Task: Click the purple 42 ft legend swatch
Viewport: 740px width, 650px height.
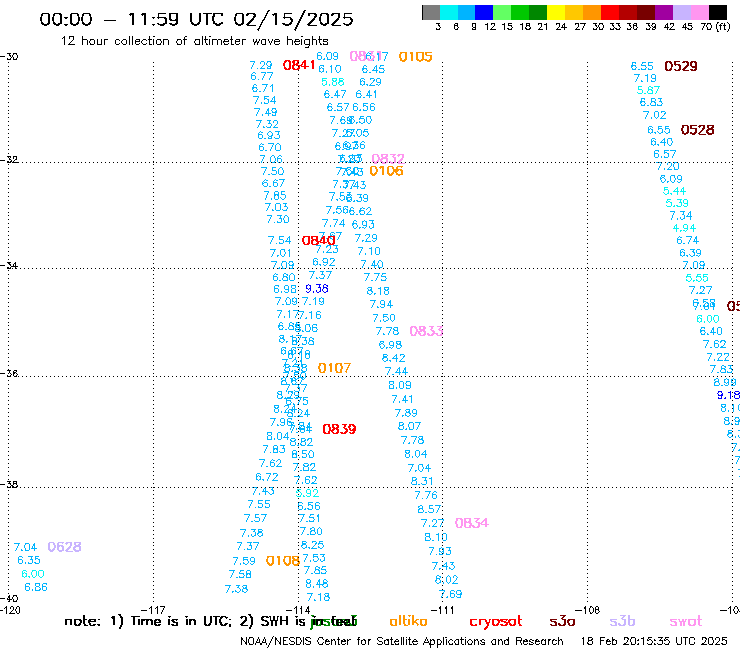Action: pyautogui.click(x=664, y=12)
